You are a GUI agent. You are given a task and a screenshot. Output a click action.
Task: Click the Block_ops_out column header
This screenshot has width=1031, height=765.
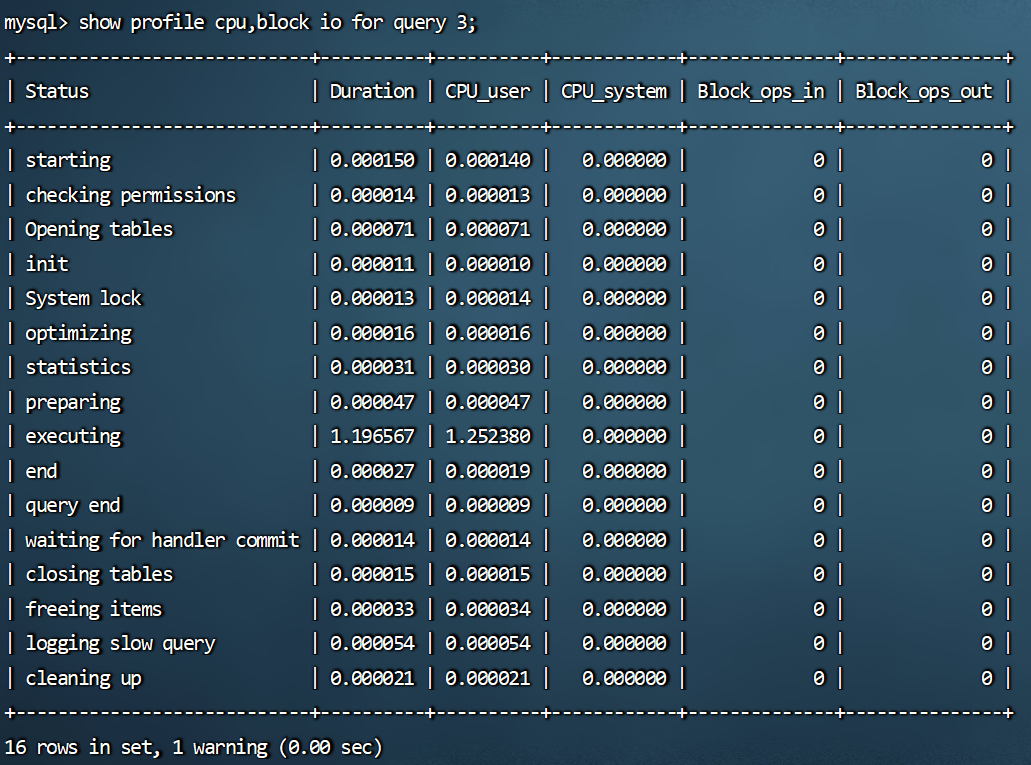click(923, 91)
